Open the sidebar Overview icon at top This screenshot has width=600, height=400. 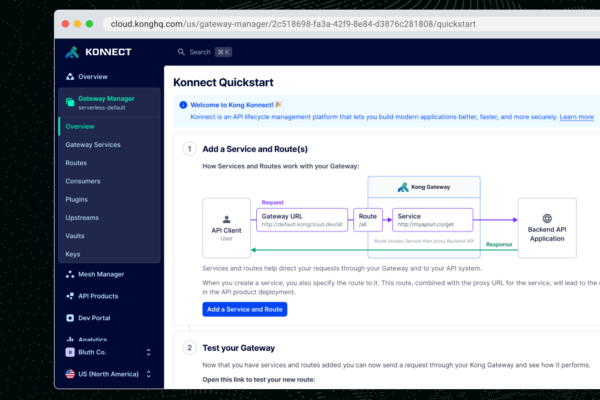69,77
